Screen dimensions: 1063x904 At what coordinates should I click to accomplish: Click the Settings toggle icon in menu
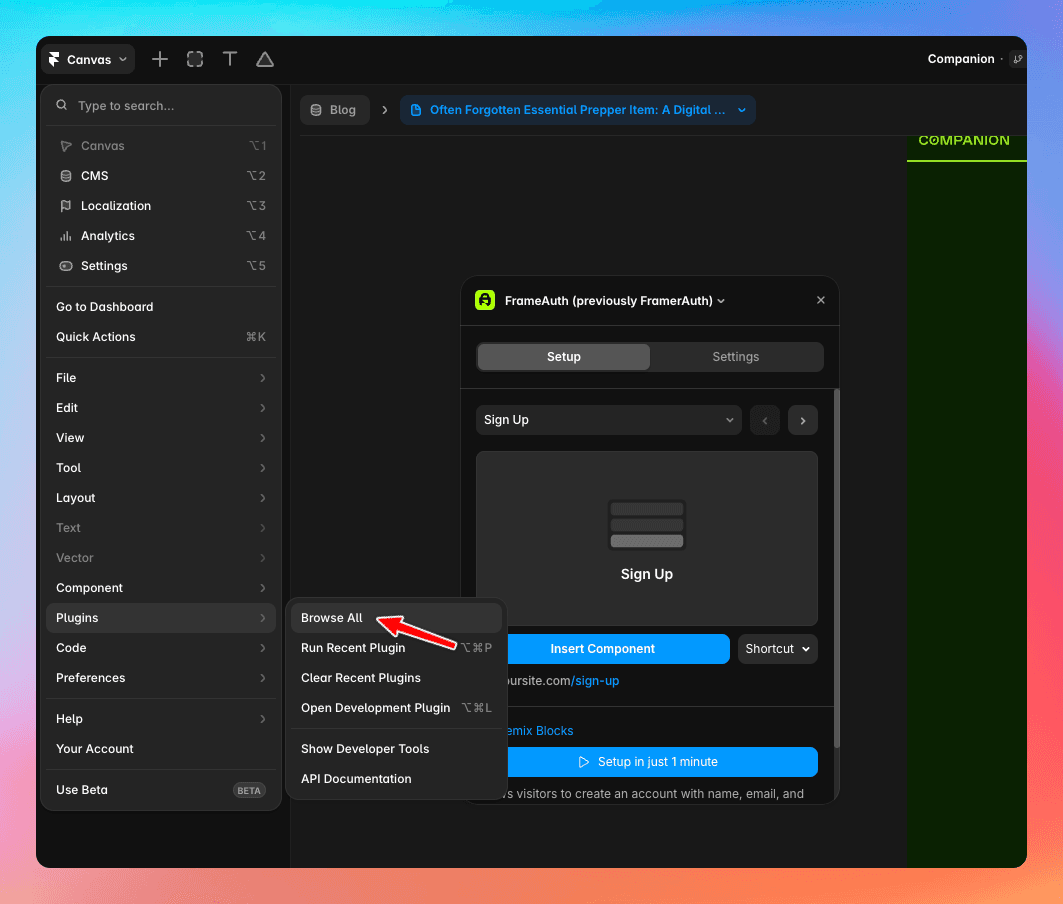(x=66, y=266)
